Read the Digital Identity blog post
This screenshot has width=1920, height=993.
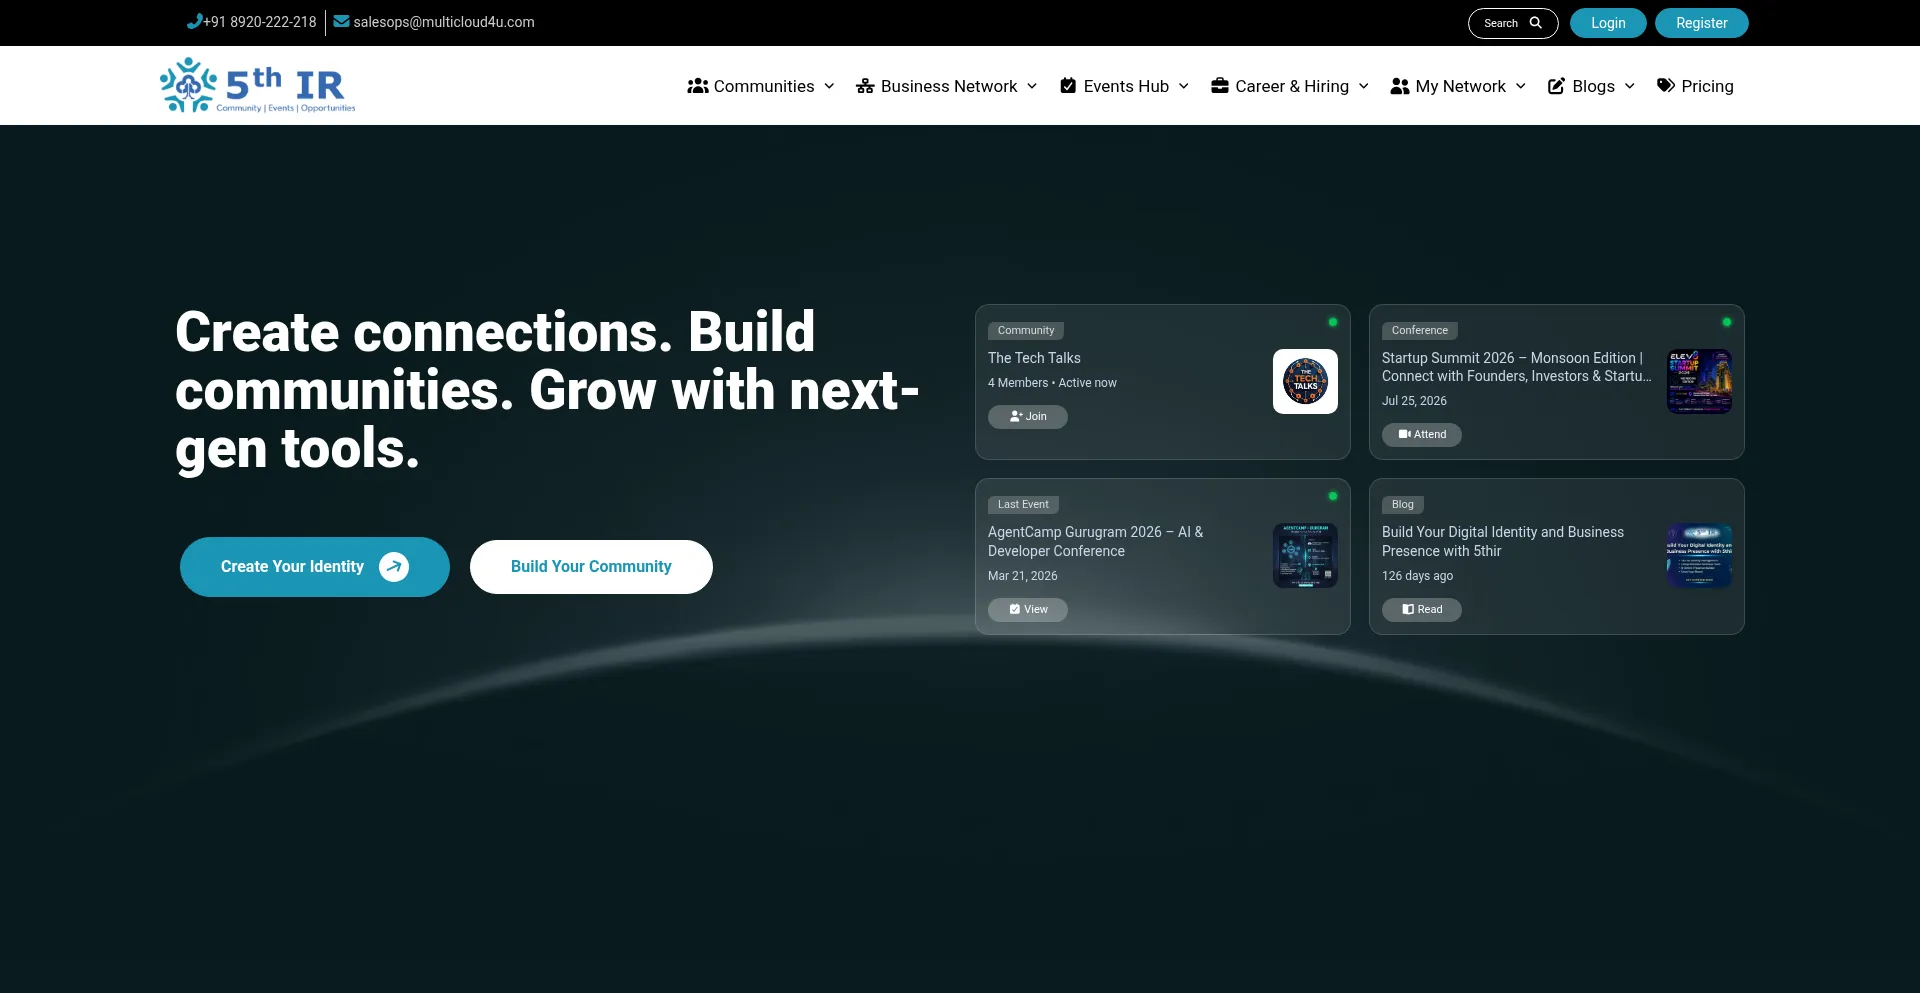tap(1422, 609)
